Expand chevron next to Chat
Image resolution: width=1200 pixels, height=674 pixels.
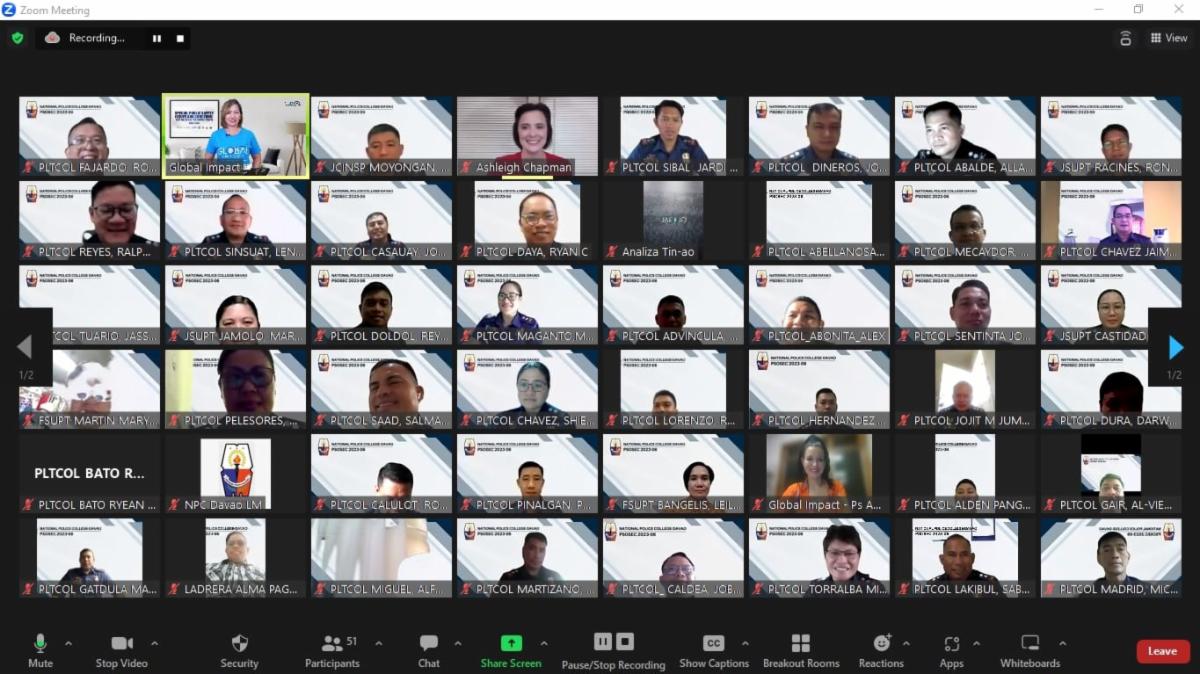[458, 643]
